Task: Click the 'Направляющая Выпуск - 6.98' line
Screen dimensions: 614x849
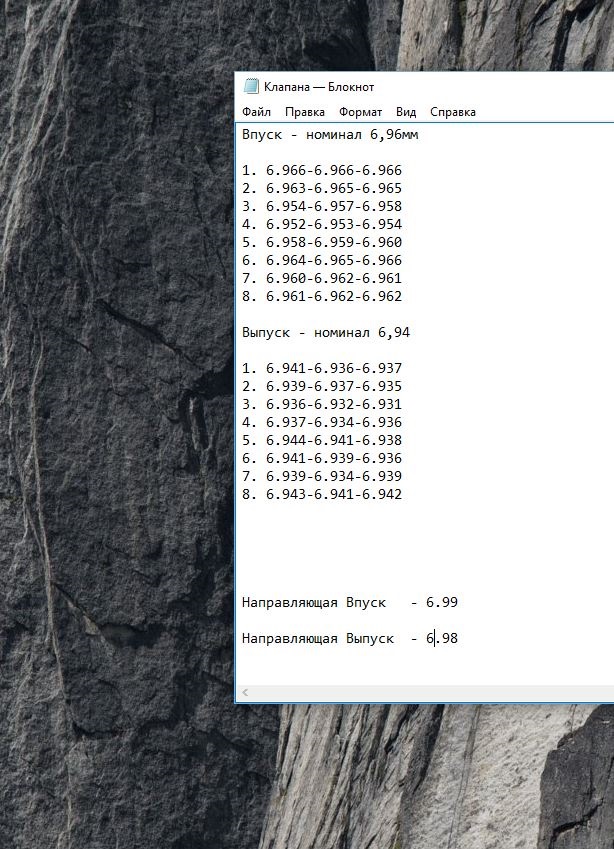Action: coord(350,638)
